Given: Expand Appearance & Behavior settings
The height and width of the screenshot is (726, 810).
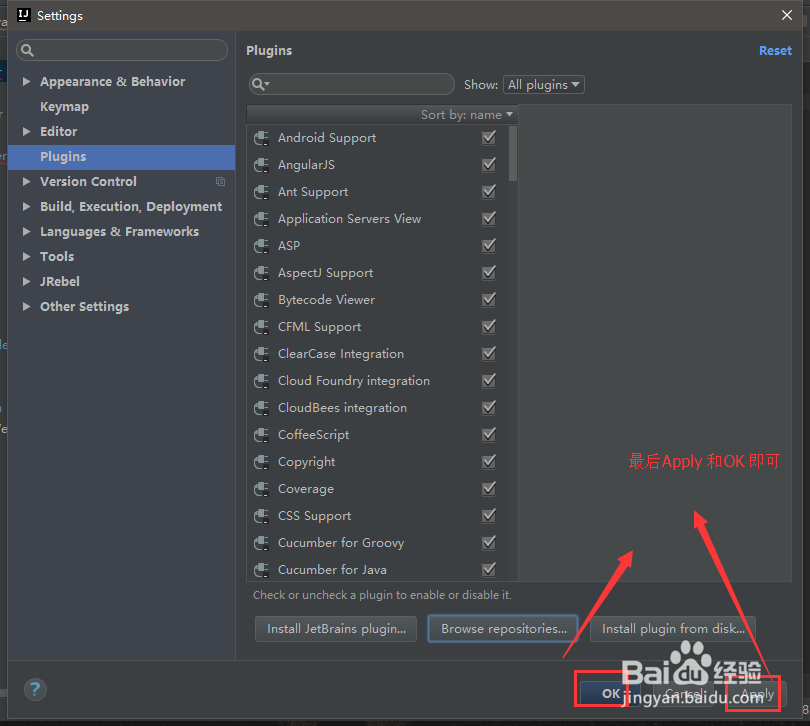Looking at the screenshot, I should [26, 82].
